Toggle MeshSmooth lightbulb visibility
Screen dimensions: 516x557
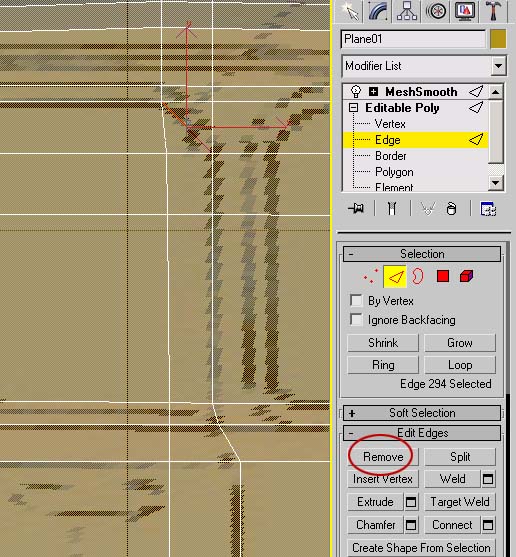click(356, 92)
